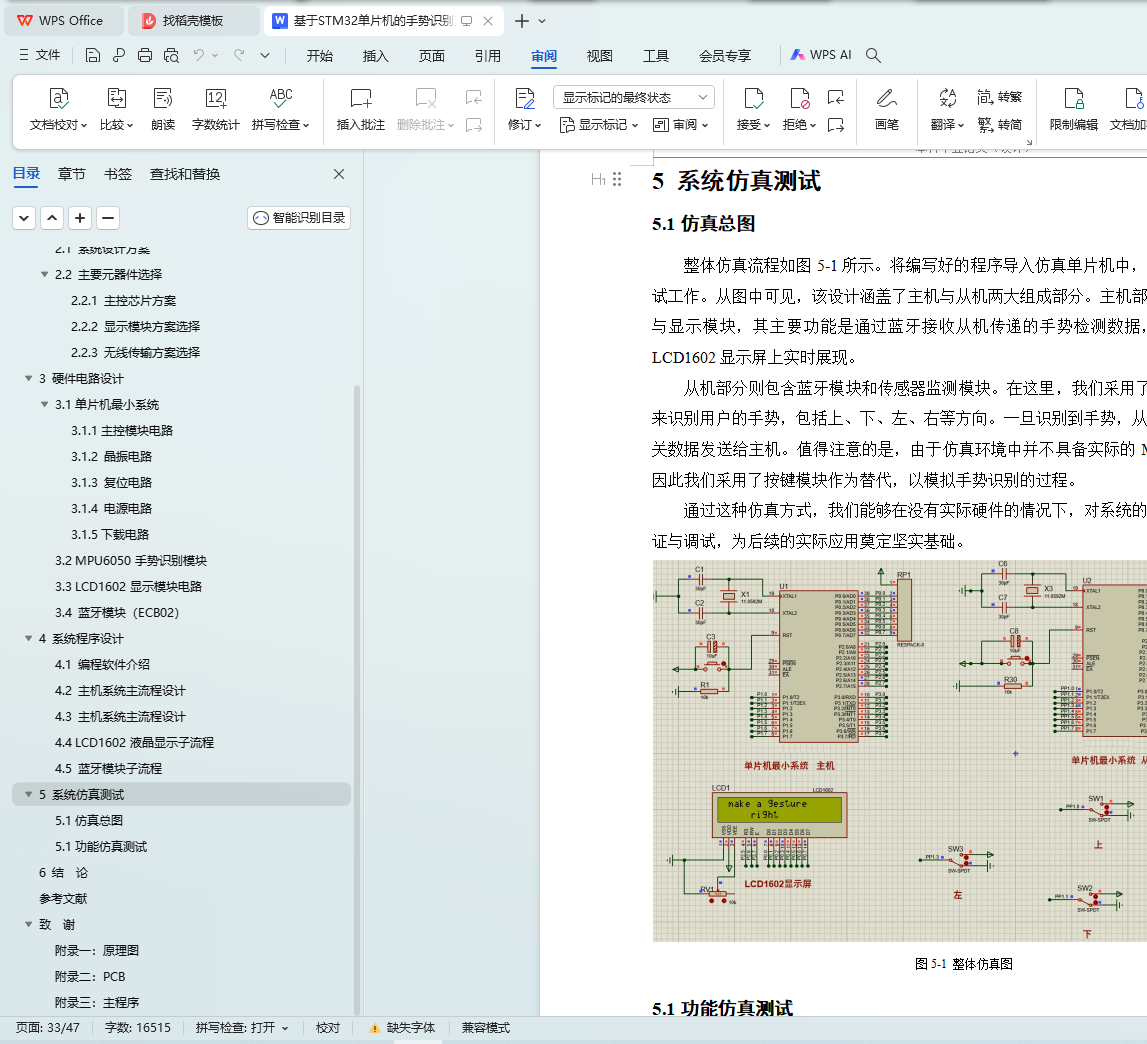
Task: Collapse the 3 硬件电路设计 node
Action: [x=29, y=378]
